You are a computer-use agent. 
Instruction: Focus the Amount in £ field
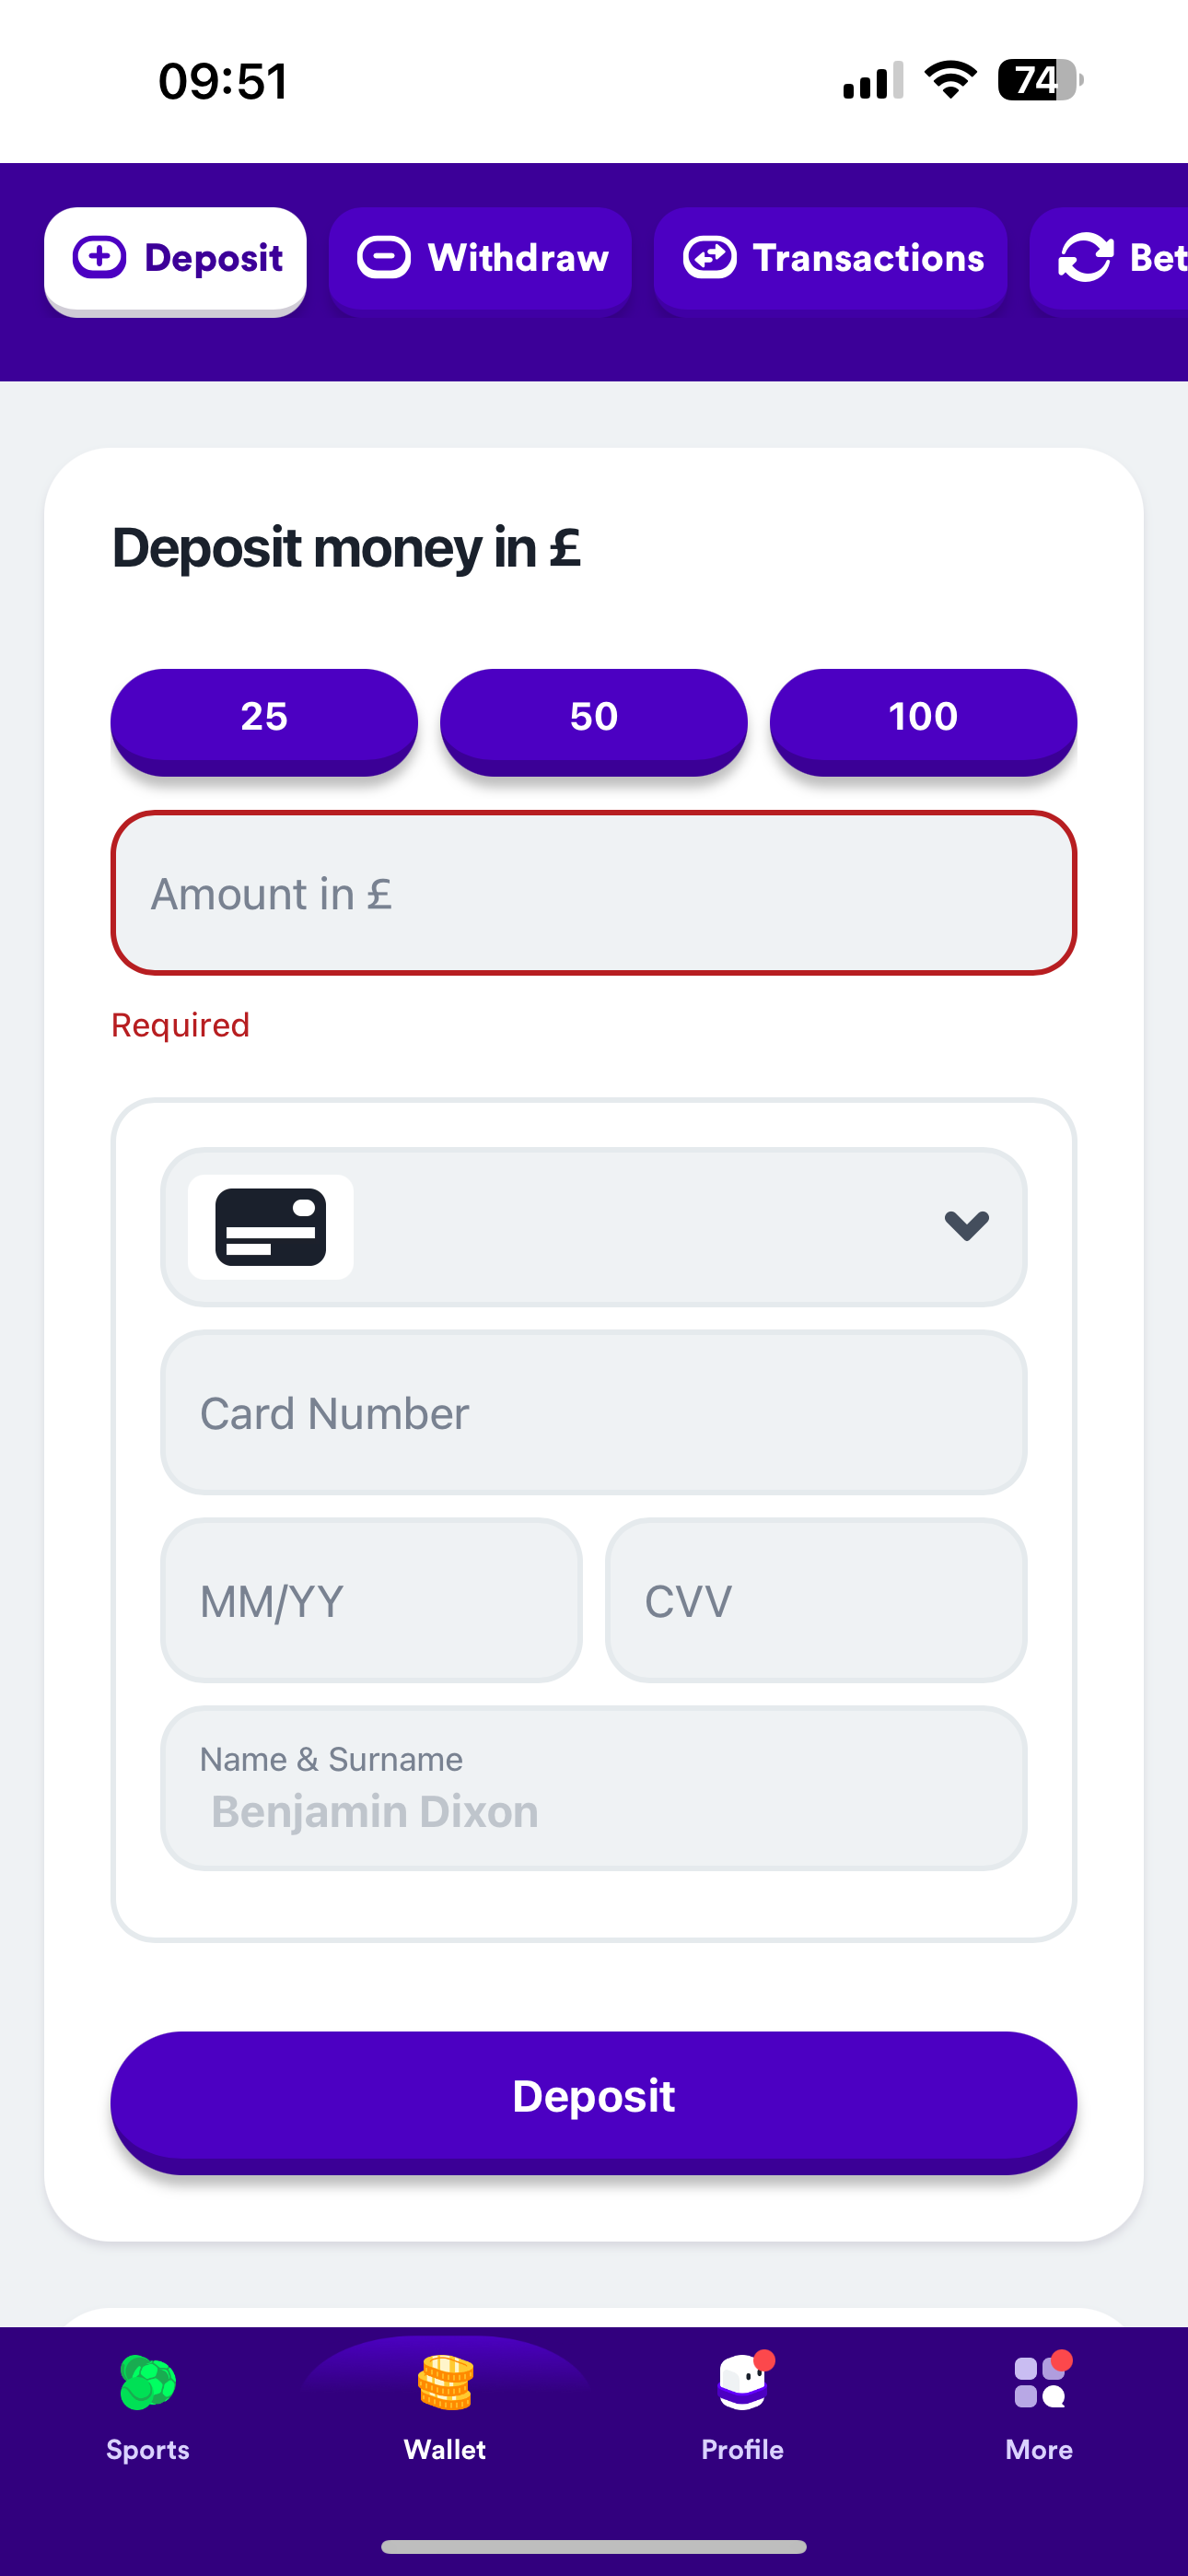point(594,893)
